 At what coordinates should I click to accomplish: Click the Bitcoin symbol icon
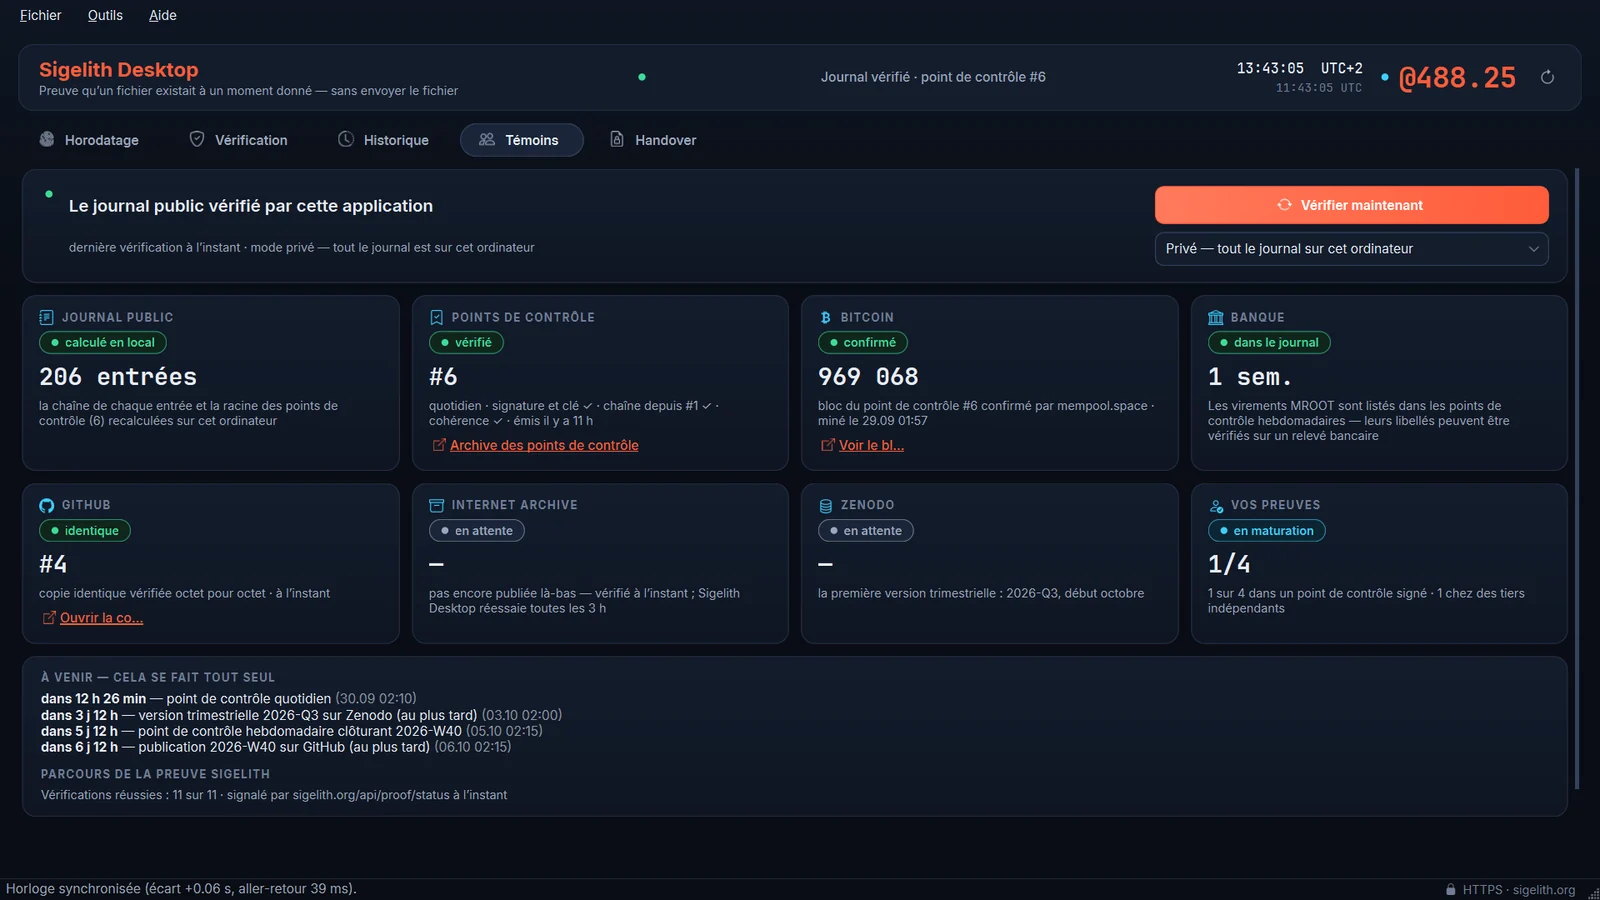click(825, 317)
